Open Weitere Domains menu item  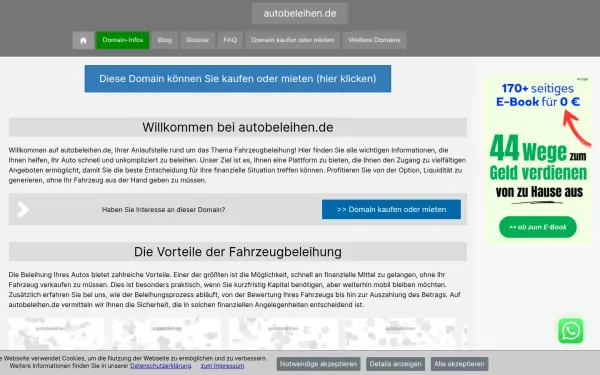pos(374,40)
